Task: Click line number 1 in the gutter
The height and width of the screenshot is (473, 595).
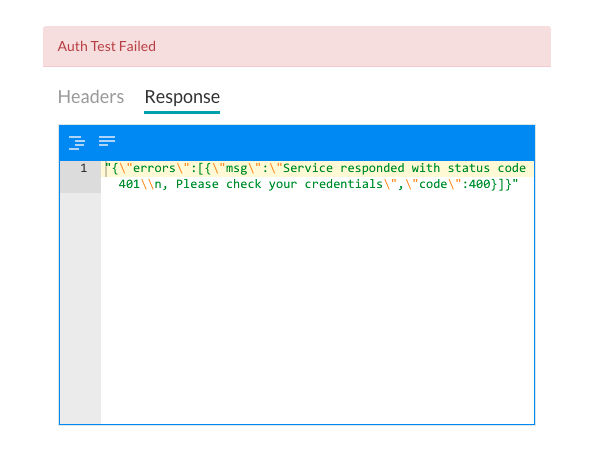Action: (83, 168)
